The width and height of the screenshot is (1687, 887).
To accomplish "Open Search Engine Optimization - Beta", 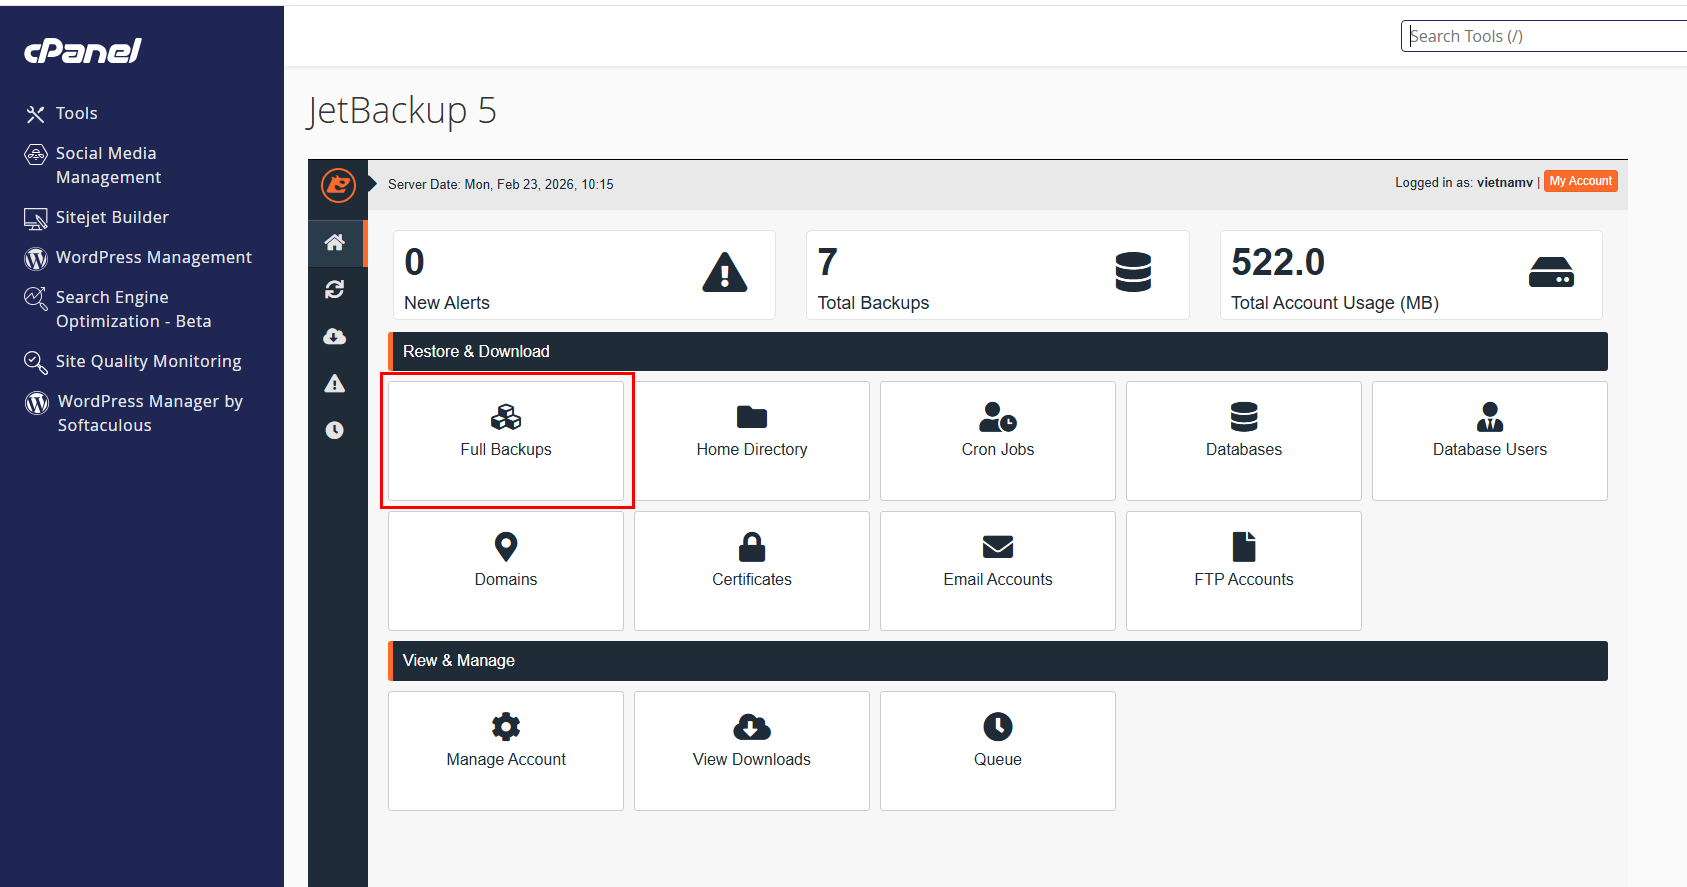I will point(133,309).
